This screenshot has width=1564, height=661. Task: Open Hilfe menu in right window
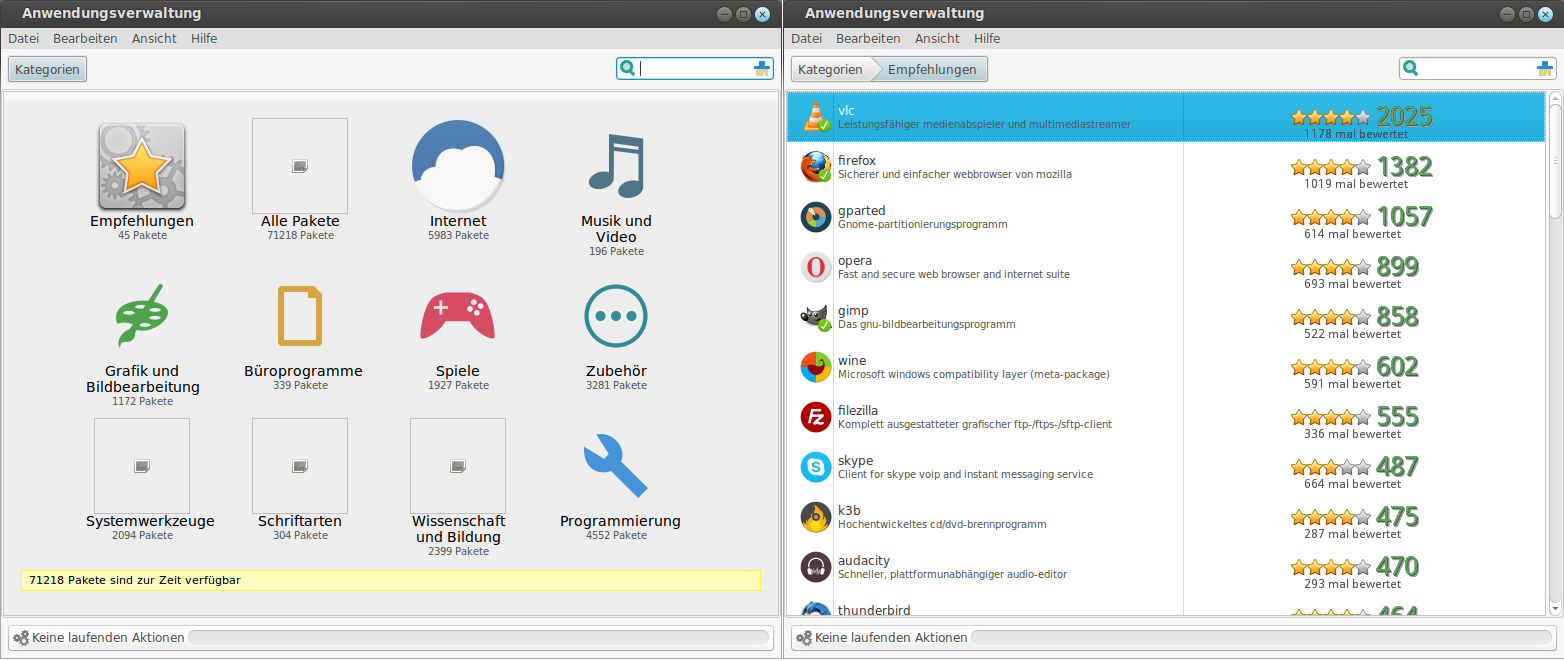pos(987,38)
